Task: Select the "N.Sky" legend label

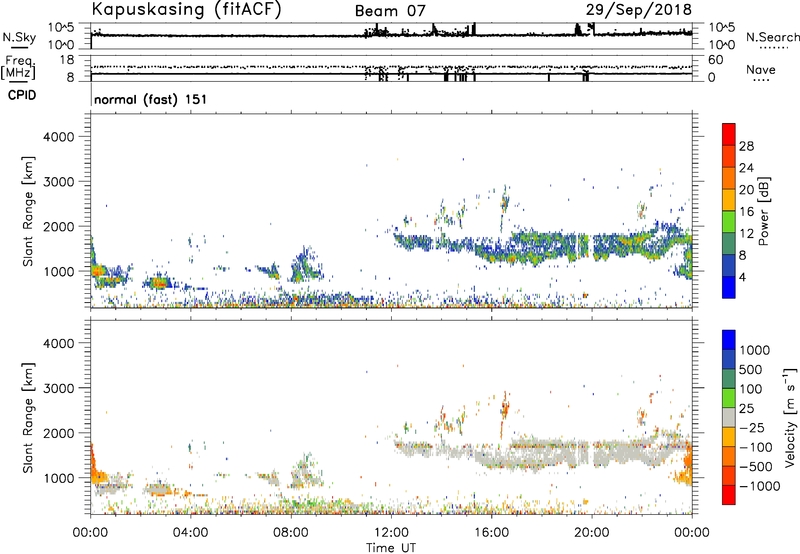Action: coord(19,37)
